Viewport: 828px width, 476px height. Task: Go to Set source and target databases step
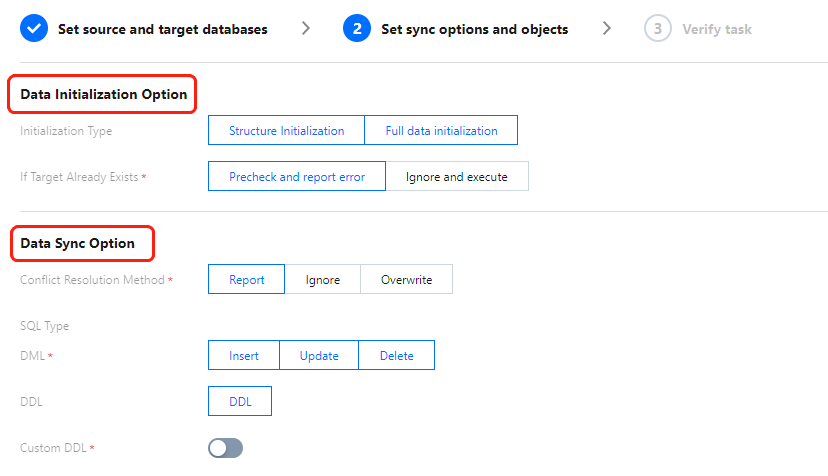coord(162,29)
